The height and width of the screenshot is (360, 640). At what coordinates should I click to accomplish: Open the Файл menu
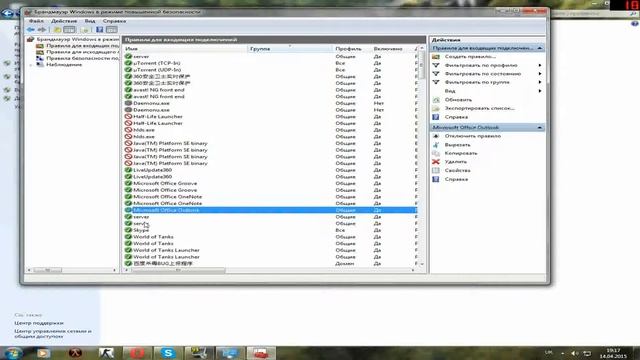coord(36,21)
